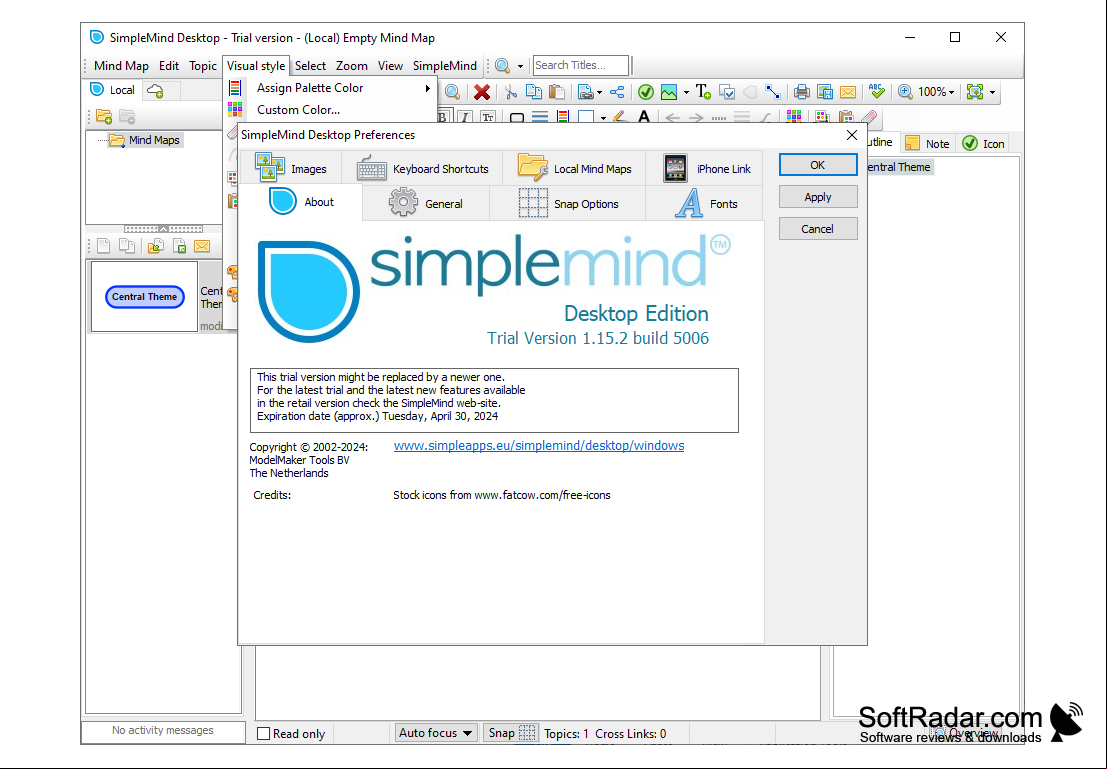Click the Search Titles input field

click(x=580, y=65)
